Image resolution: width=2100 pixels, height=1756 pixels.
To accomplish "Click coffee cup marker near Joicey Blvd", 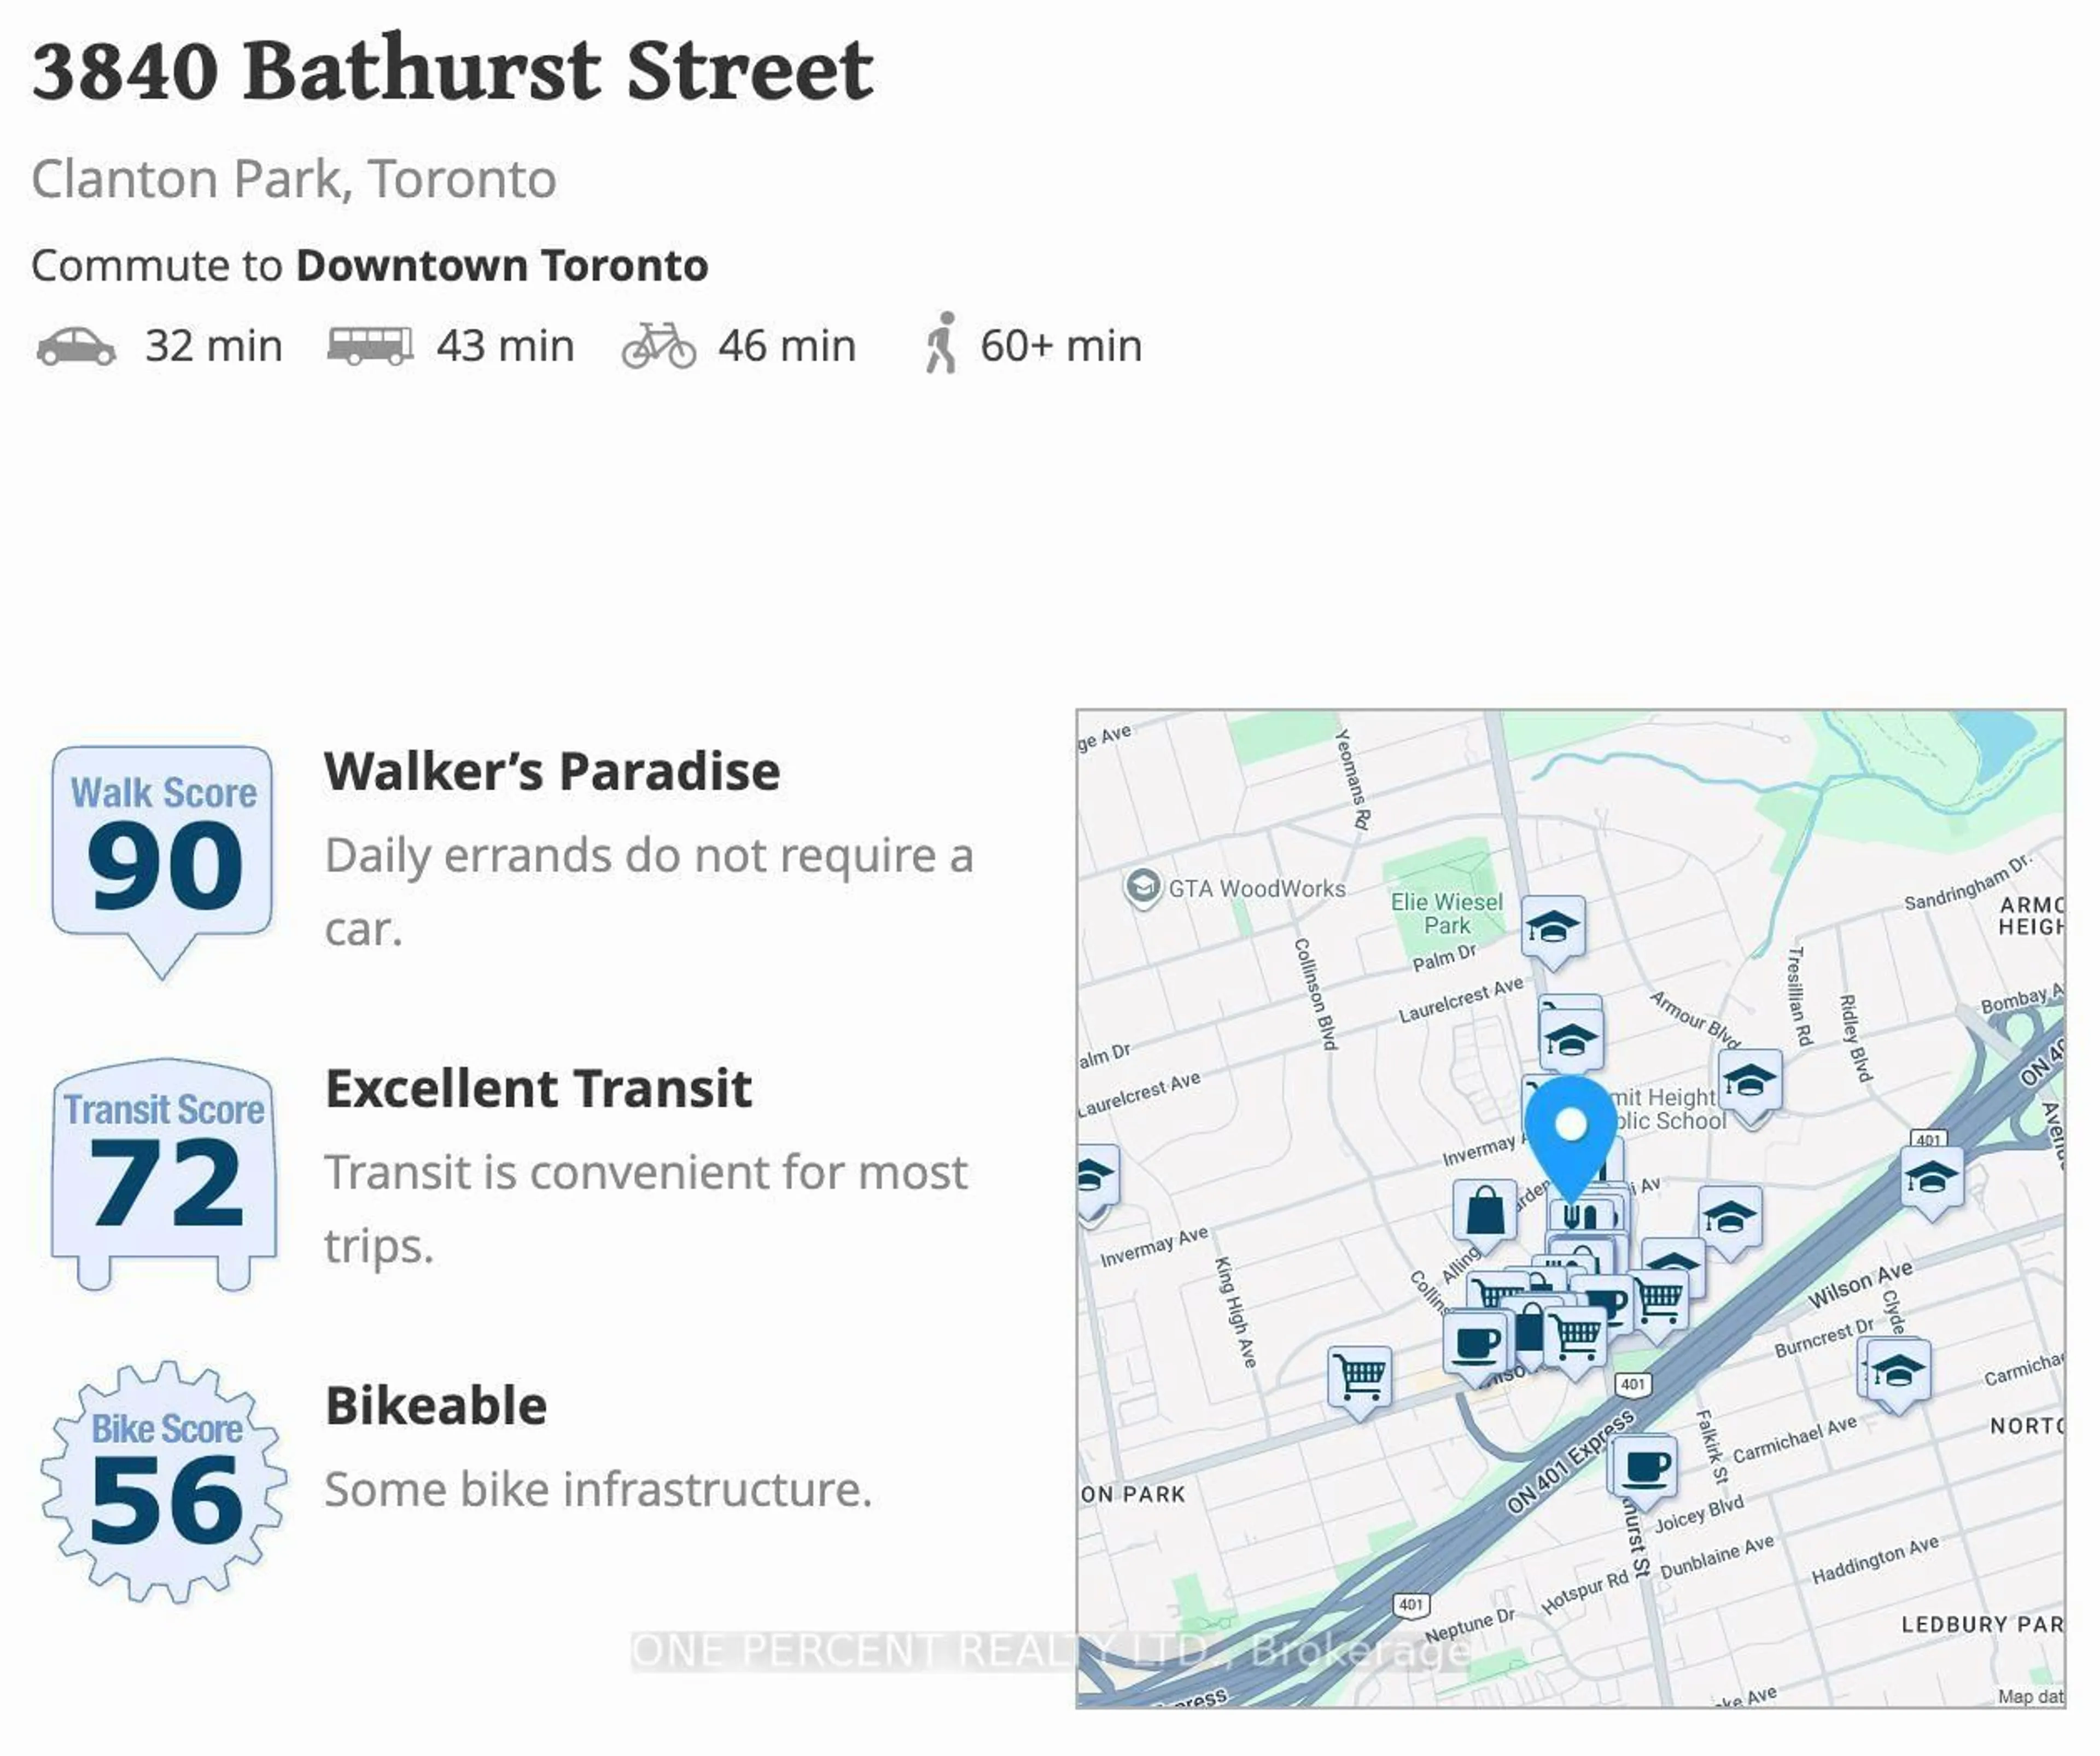I will click(x=1642, y=1470).
